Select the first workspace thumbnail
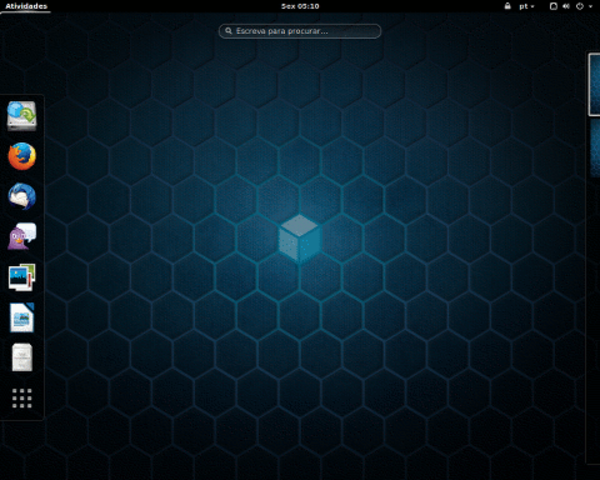 pos(594,84)
